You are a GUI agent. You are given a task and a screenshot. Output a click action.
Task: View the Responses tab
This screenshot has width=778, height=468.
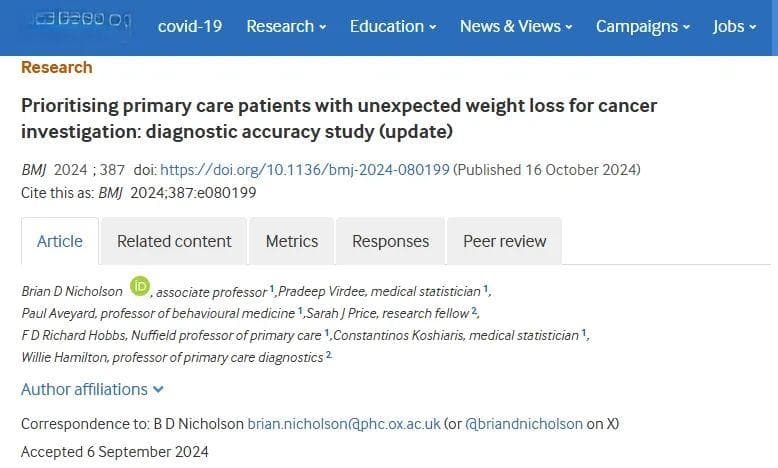(x=390, y=241)
